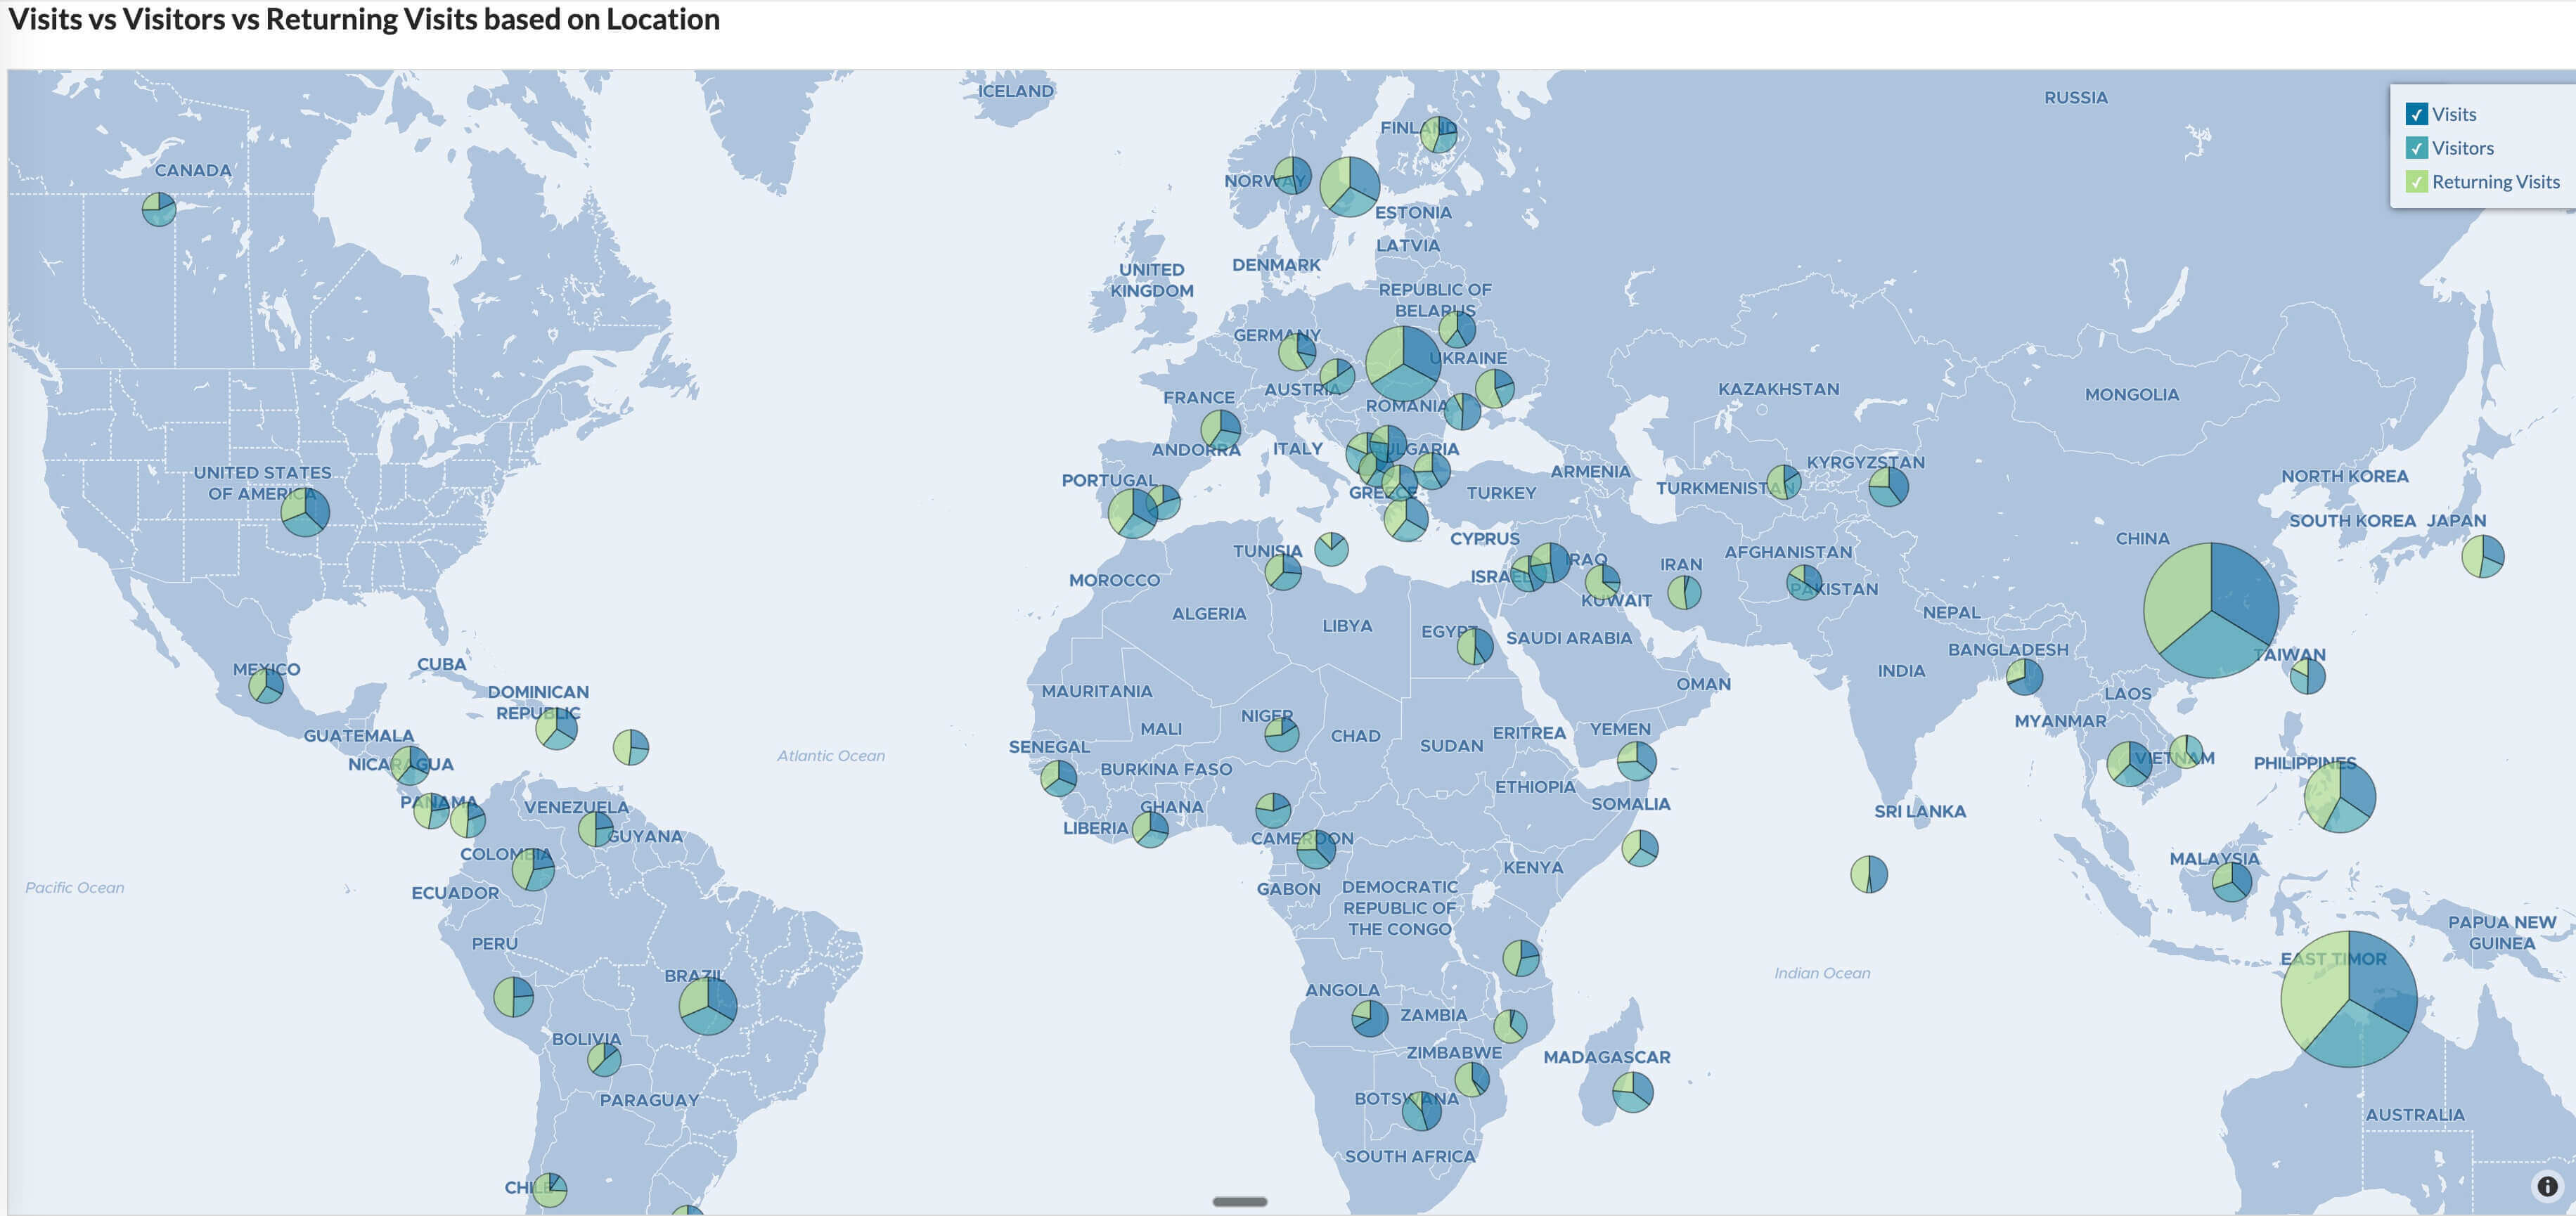Click the pie chart over Zambia
Screen dimensions: 2576x1216
point(1510,1026)
